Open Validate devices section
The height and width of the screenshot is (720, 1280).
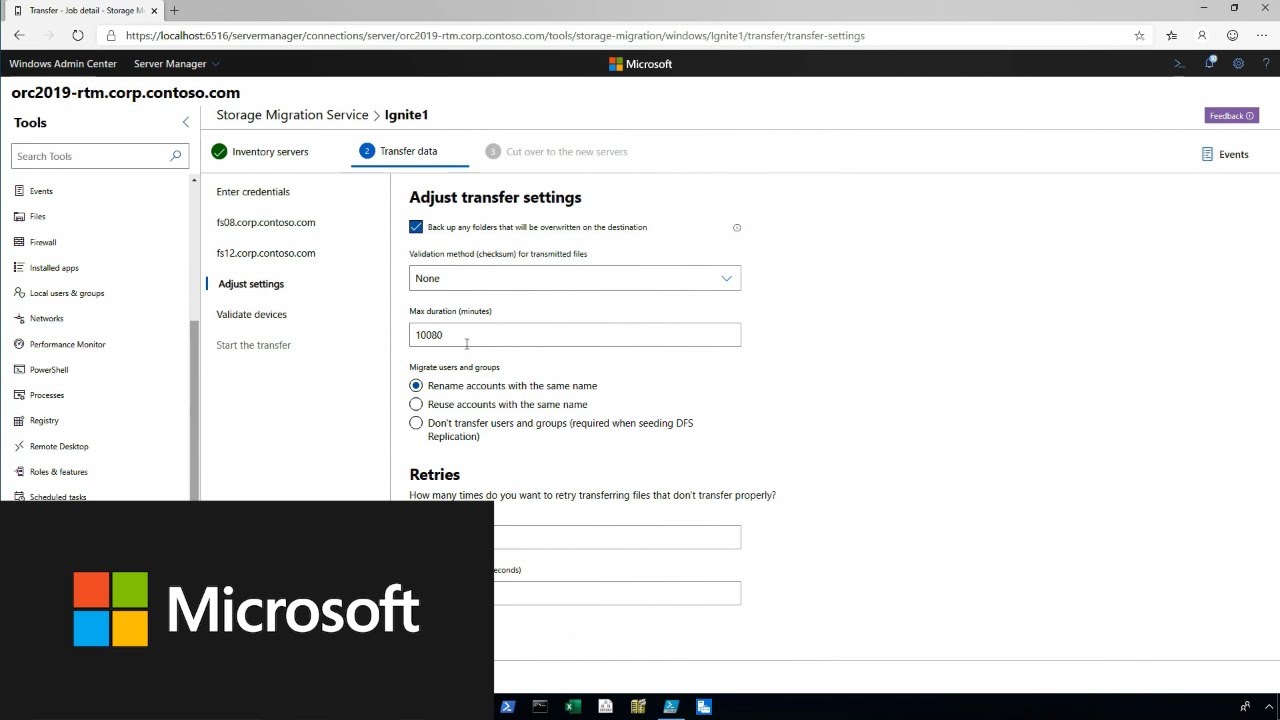pyautogui.click(x=252, y=314)
